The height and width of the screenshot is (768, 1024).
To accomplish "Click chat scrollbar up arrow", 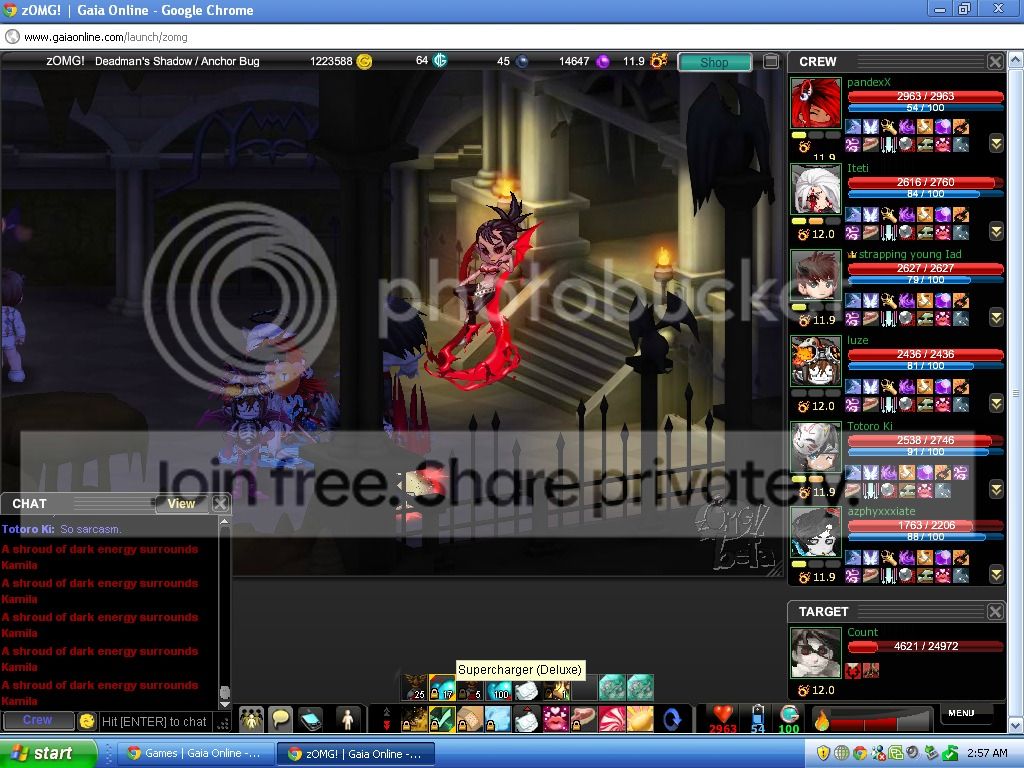I will point(224,522).
